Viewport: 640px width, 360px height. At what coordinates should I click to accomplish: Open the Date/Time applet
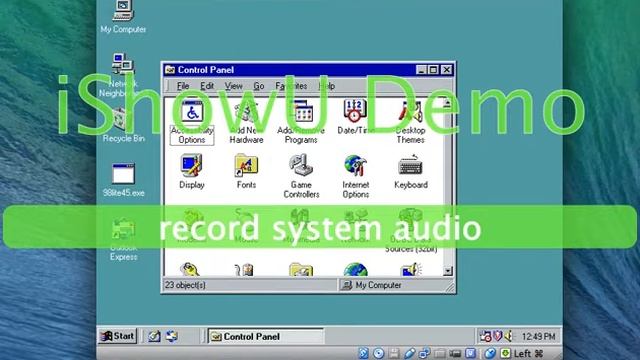[x=355, y=117]
